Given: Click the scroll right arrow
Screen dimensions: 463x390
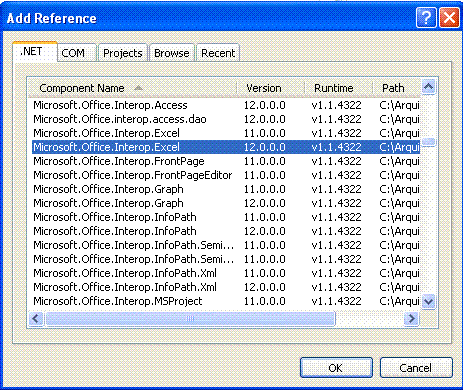Looking at the screenshot, I should tap(411, 318).
